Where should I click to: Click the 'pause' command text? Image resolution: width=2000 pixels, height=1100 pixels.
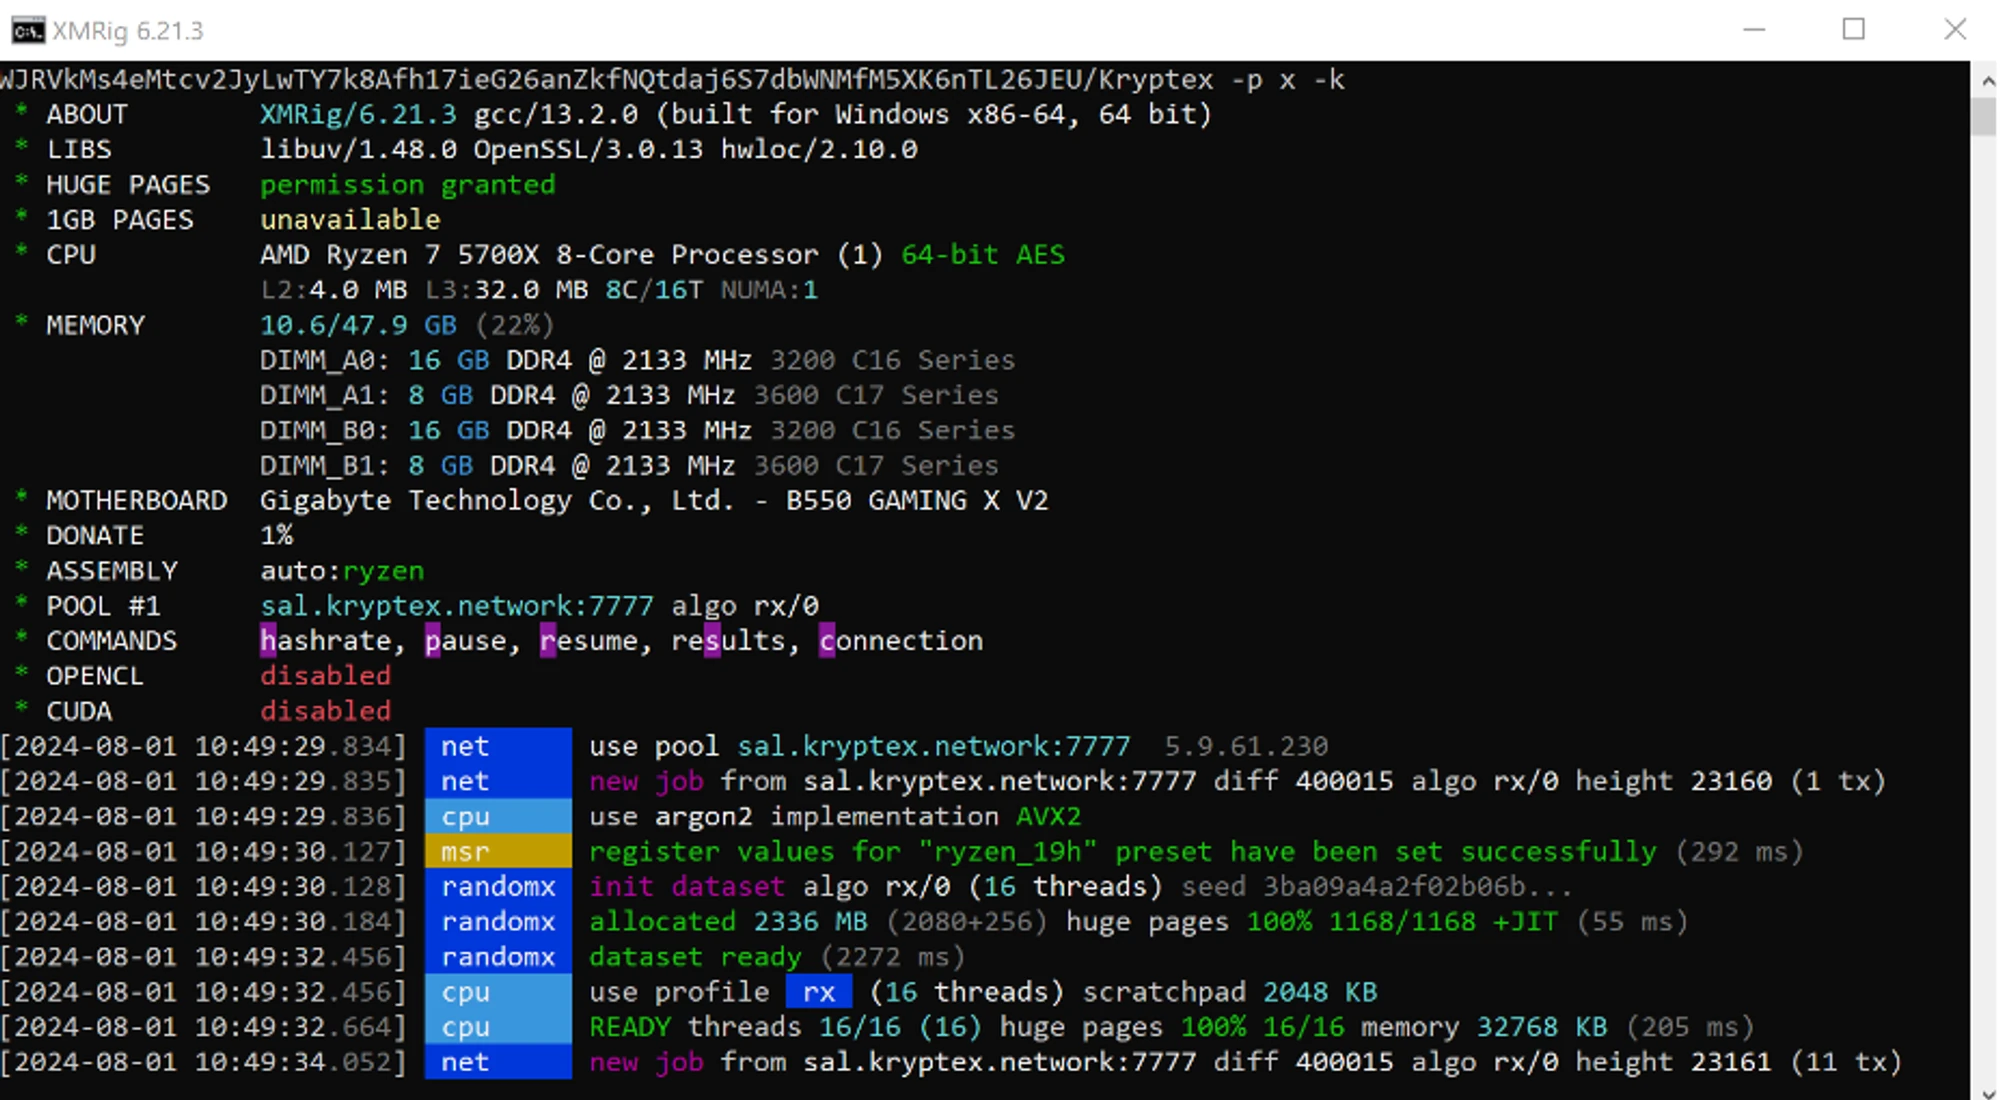coord(465,641)
